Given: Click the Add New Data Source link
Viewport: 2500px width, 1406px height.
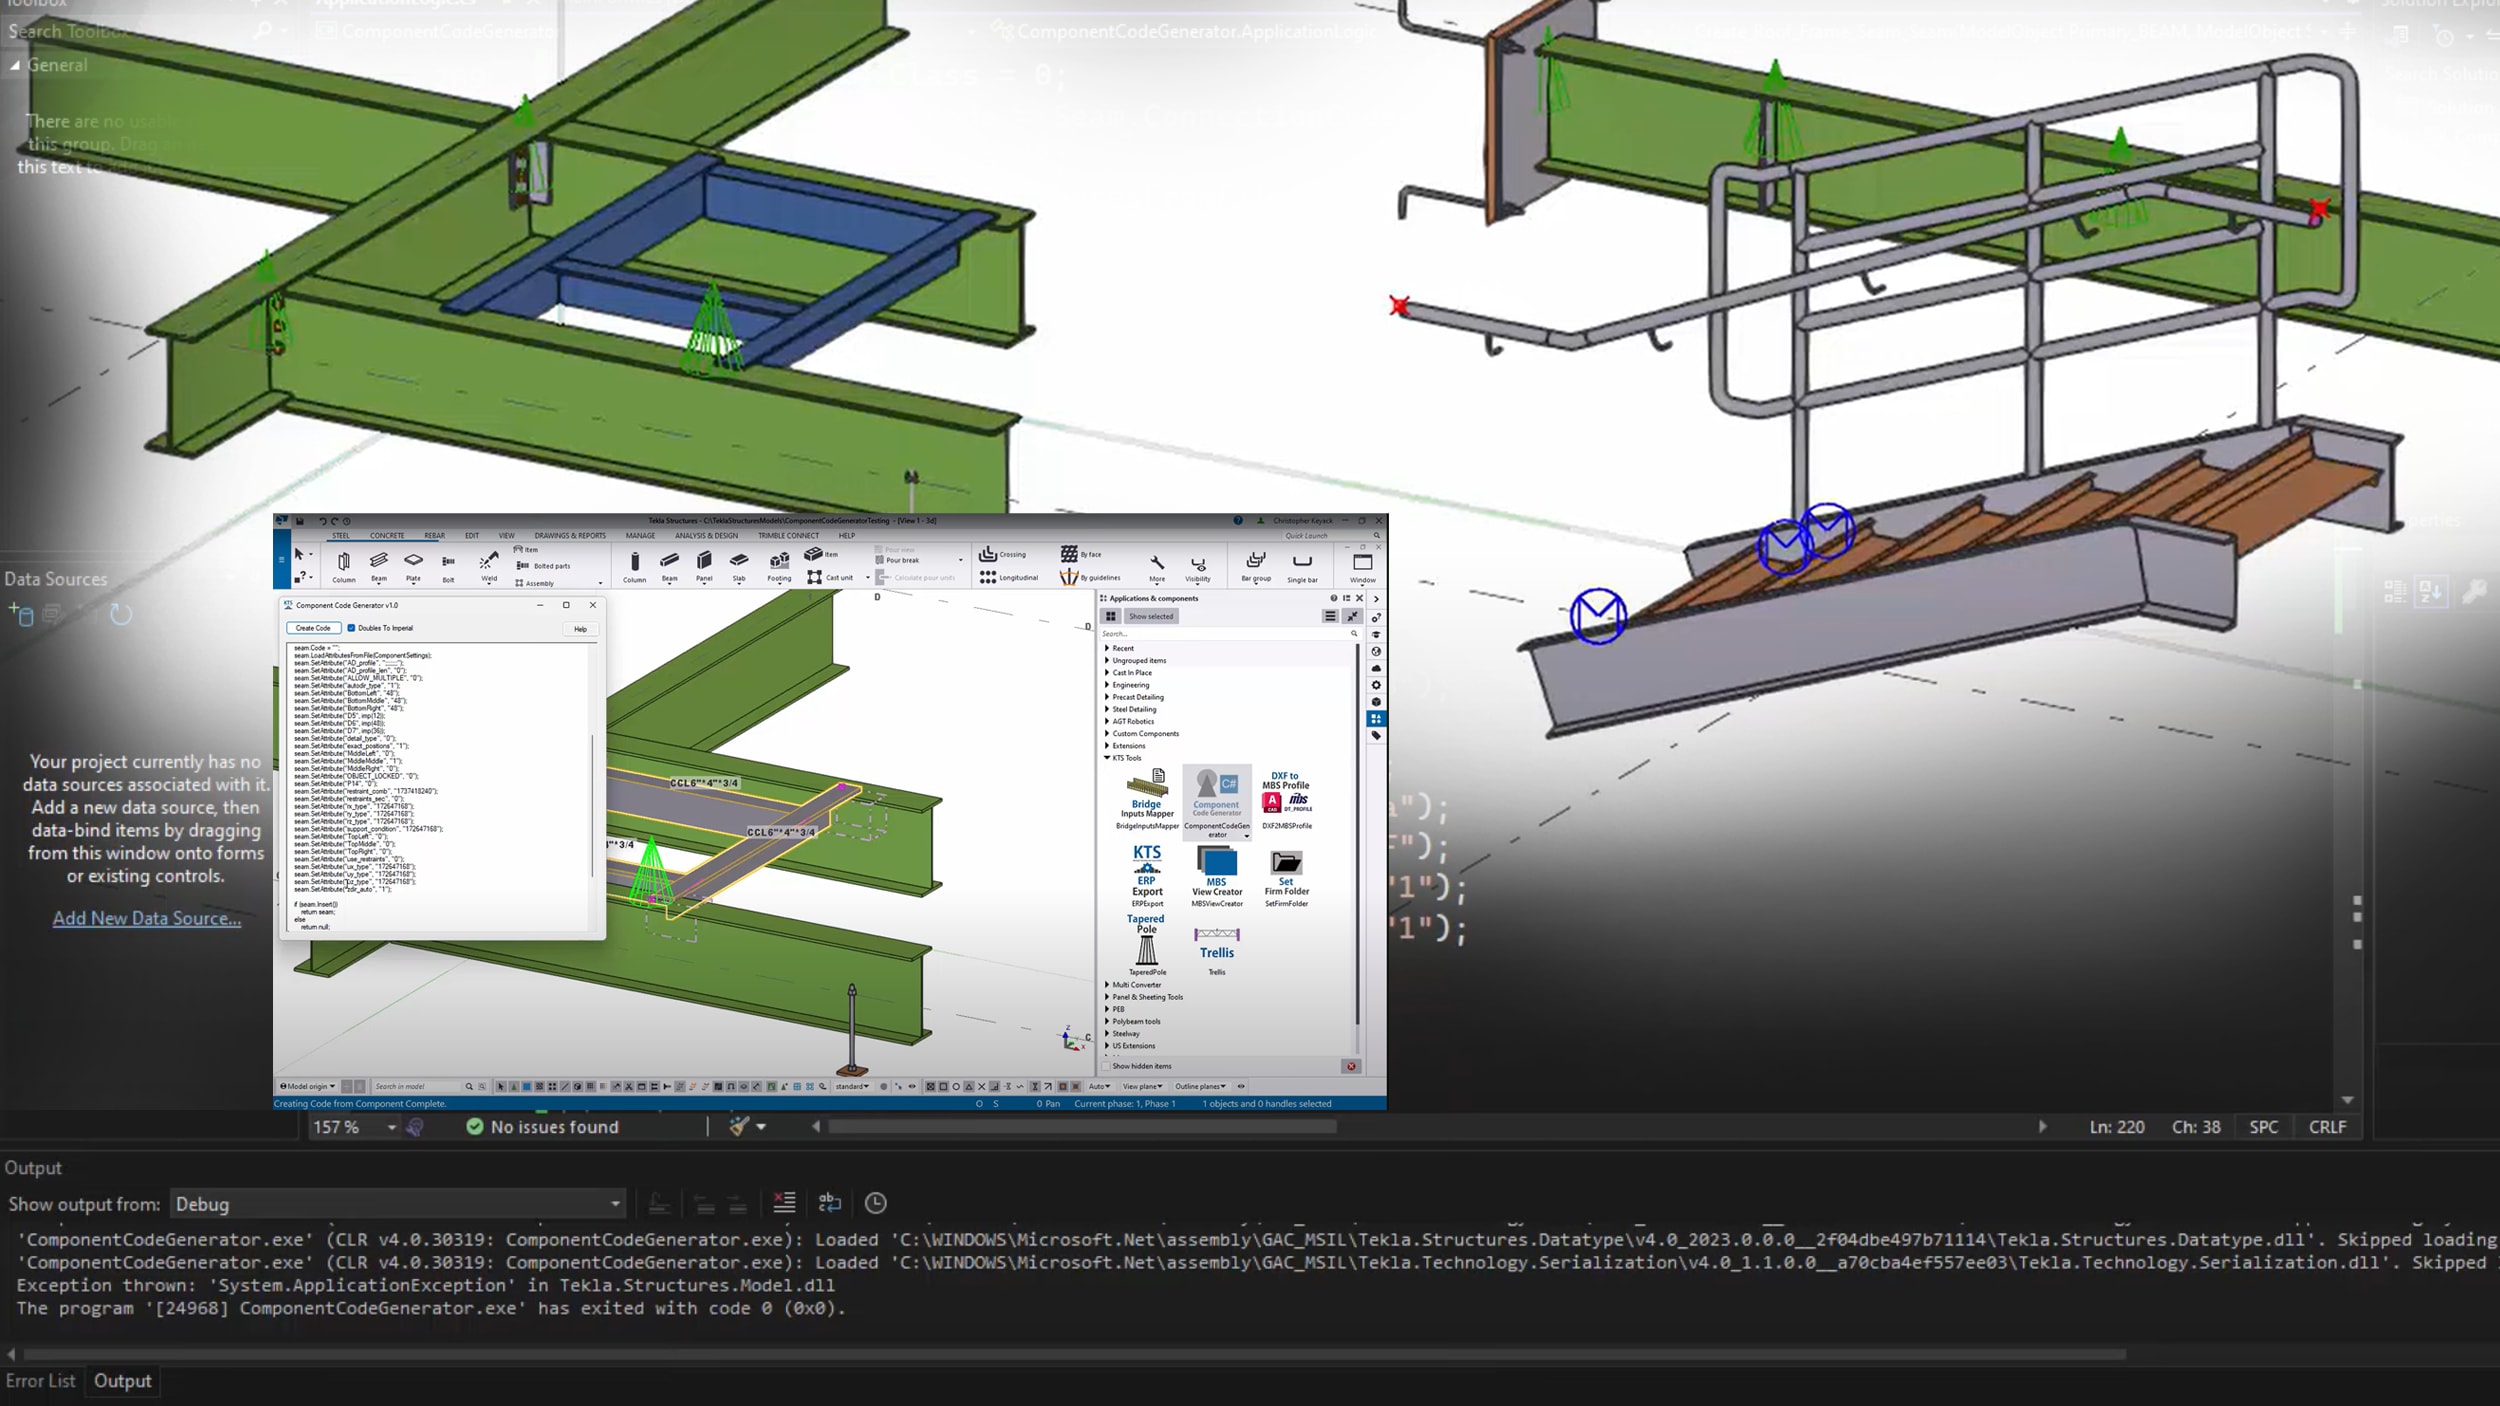Looking at the screenshot, I should coord(147,918).
